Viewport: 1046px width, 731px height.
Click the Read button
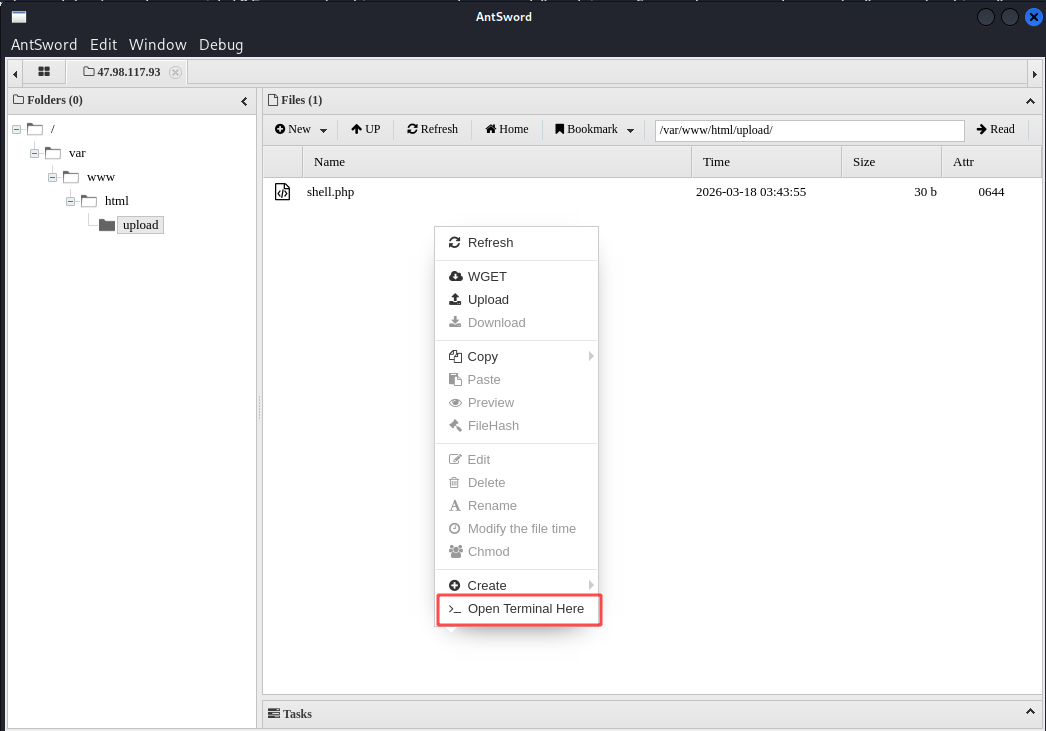995,129
